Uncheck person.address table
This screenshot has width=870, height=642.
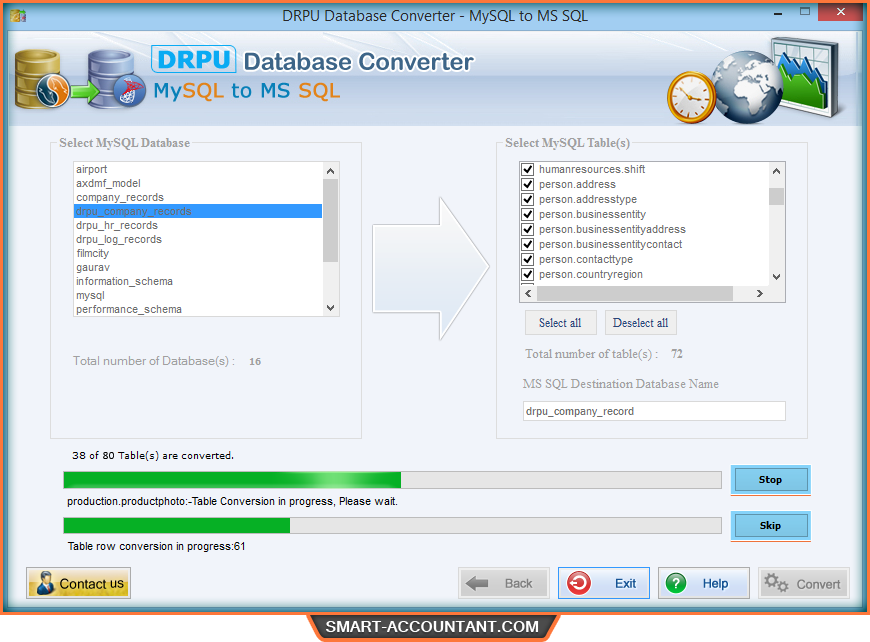pos(528,184)
